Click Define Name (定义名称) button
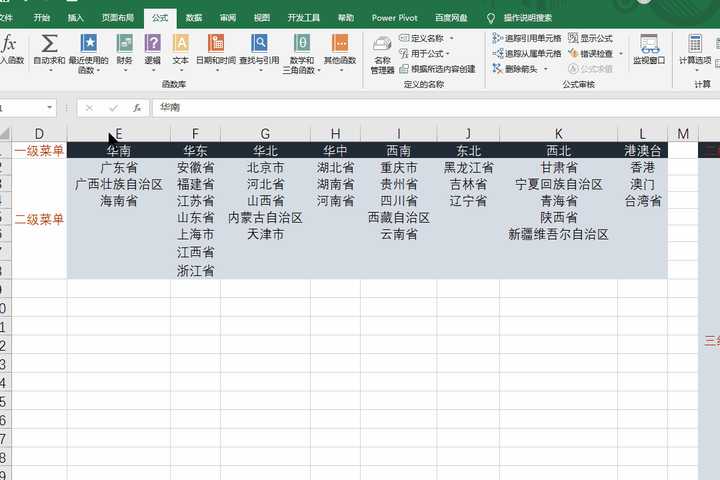Image resolution: width=720 pixels, height=480 pixels. click(x=422, y=38)
